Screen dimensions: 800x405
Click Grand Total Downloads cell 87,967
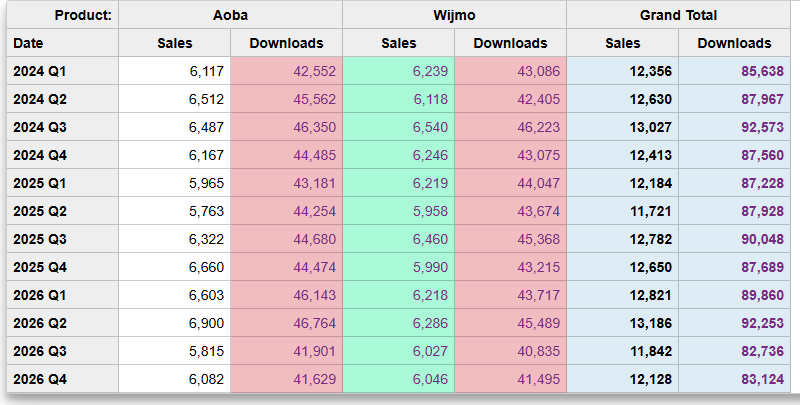(x=735, y=99)
